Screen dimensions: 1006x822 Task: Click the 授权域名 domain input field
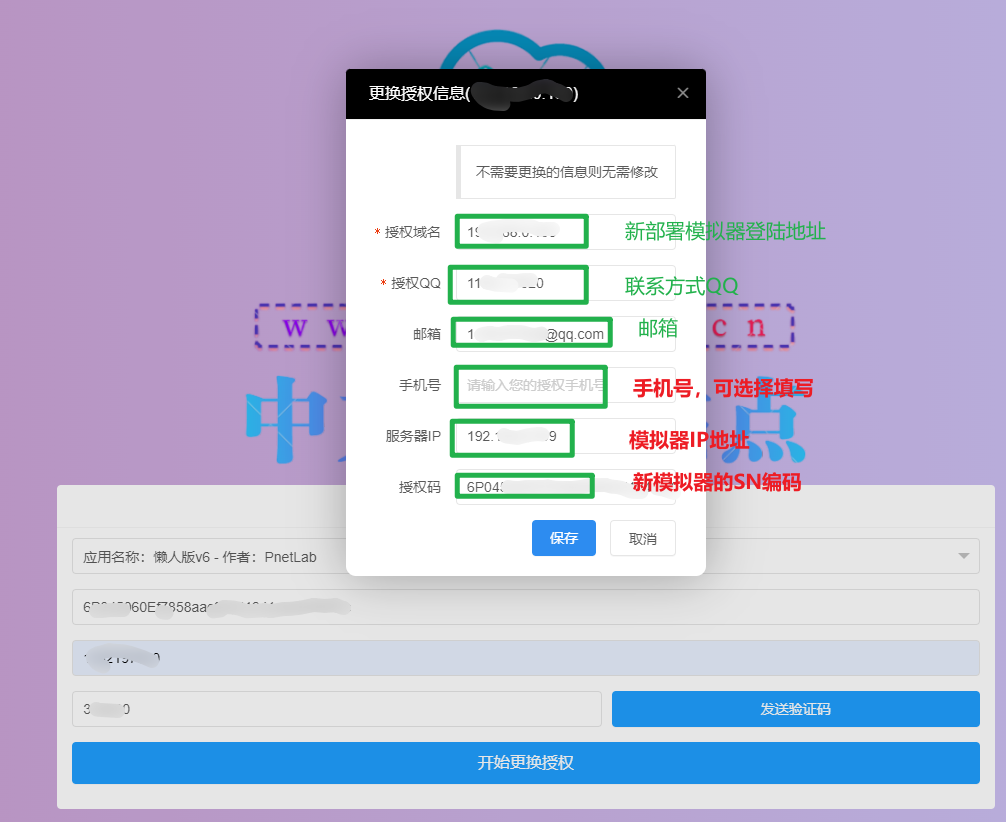tap(520, 231)
